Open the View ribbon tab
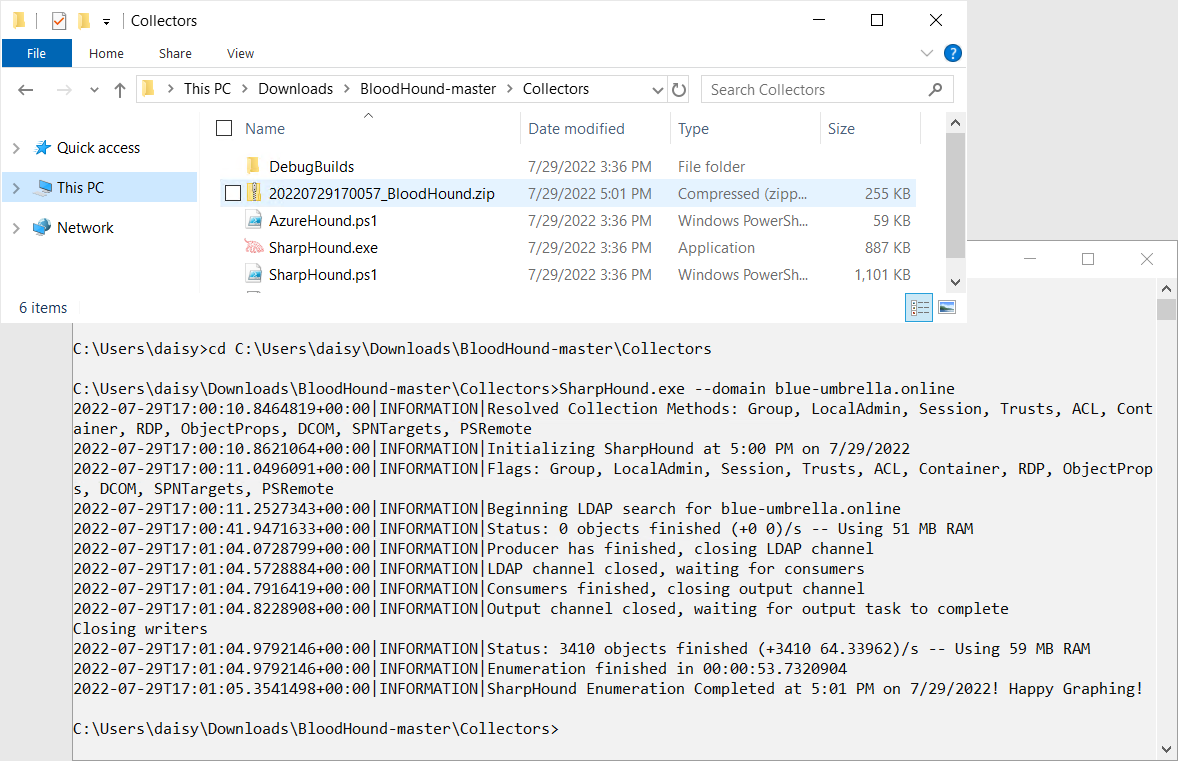 tap(240, 53)
